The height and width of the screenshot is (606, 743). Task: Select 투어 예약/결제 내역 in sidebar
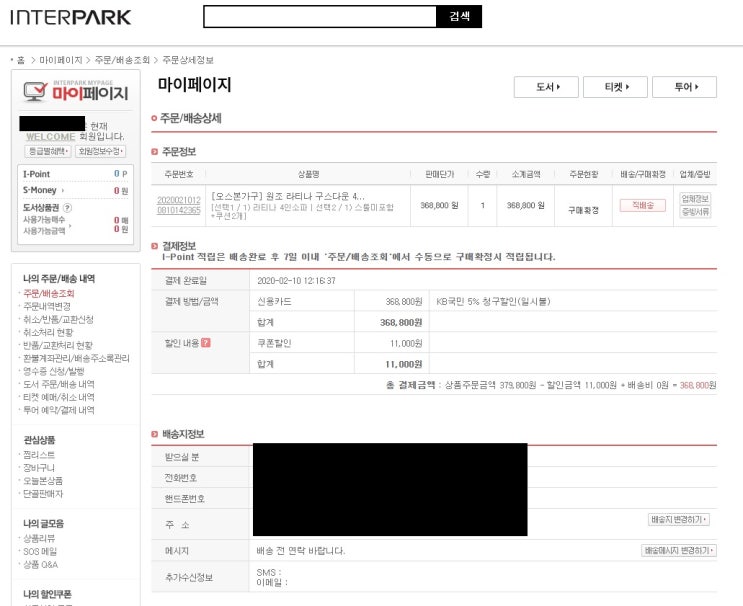(x=59, y=410)
